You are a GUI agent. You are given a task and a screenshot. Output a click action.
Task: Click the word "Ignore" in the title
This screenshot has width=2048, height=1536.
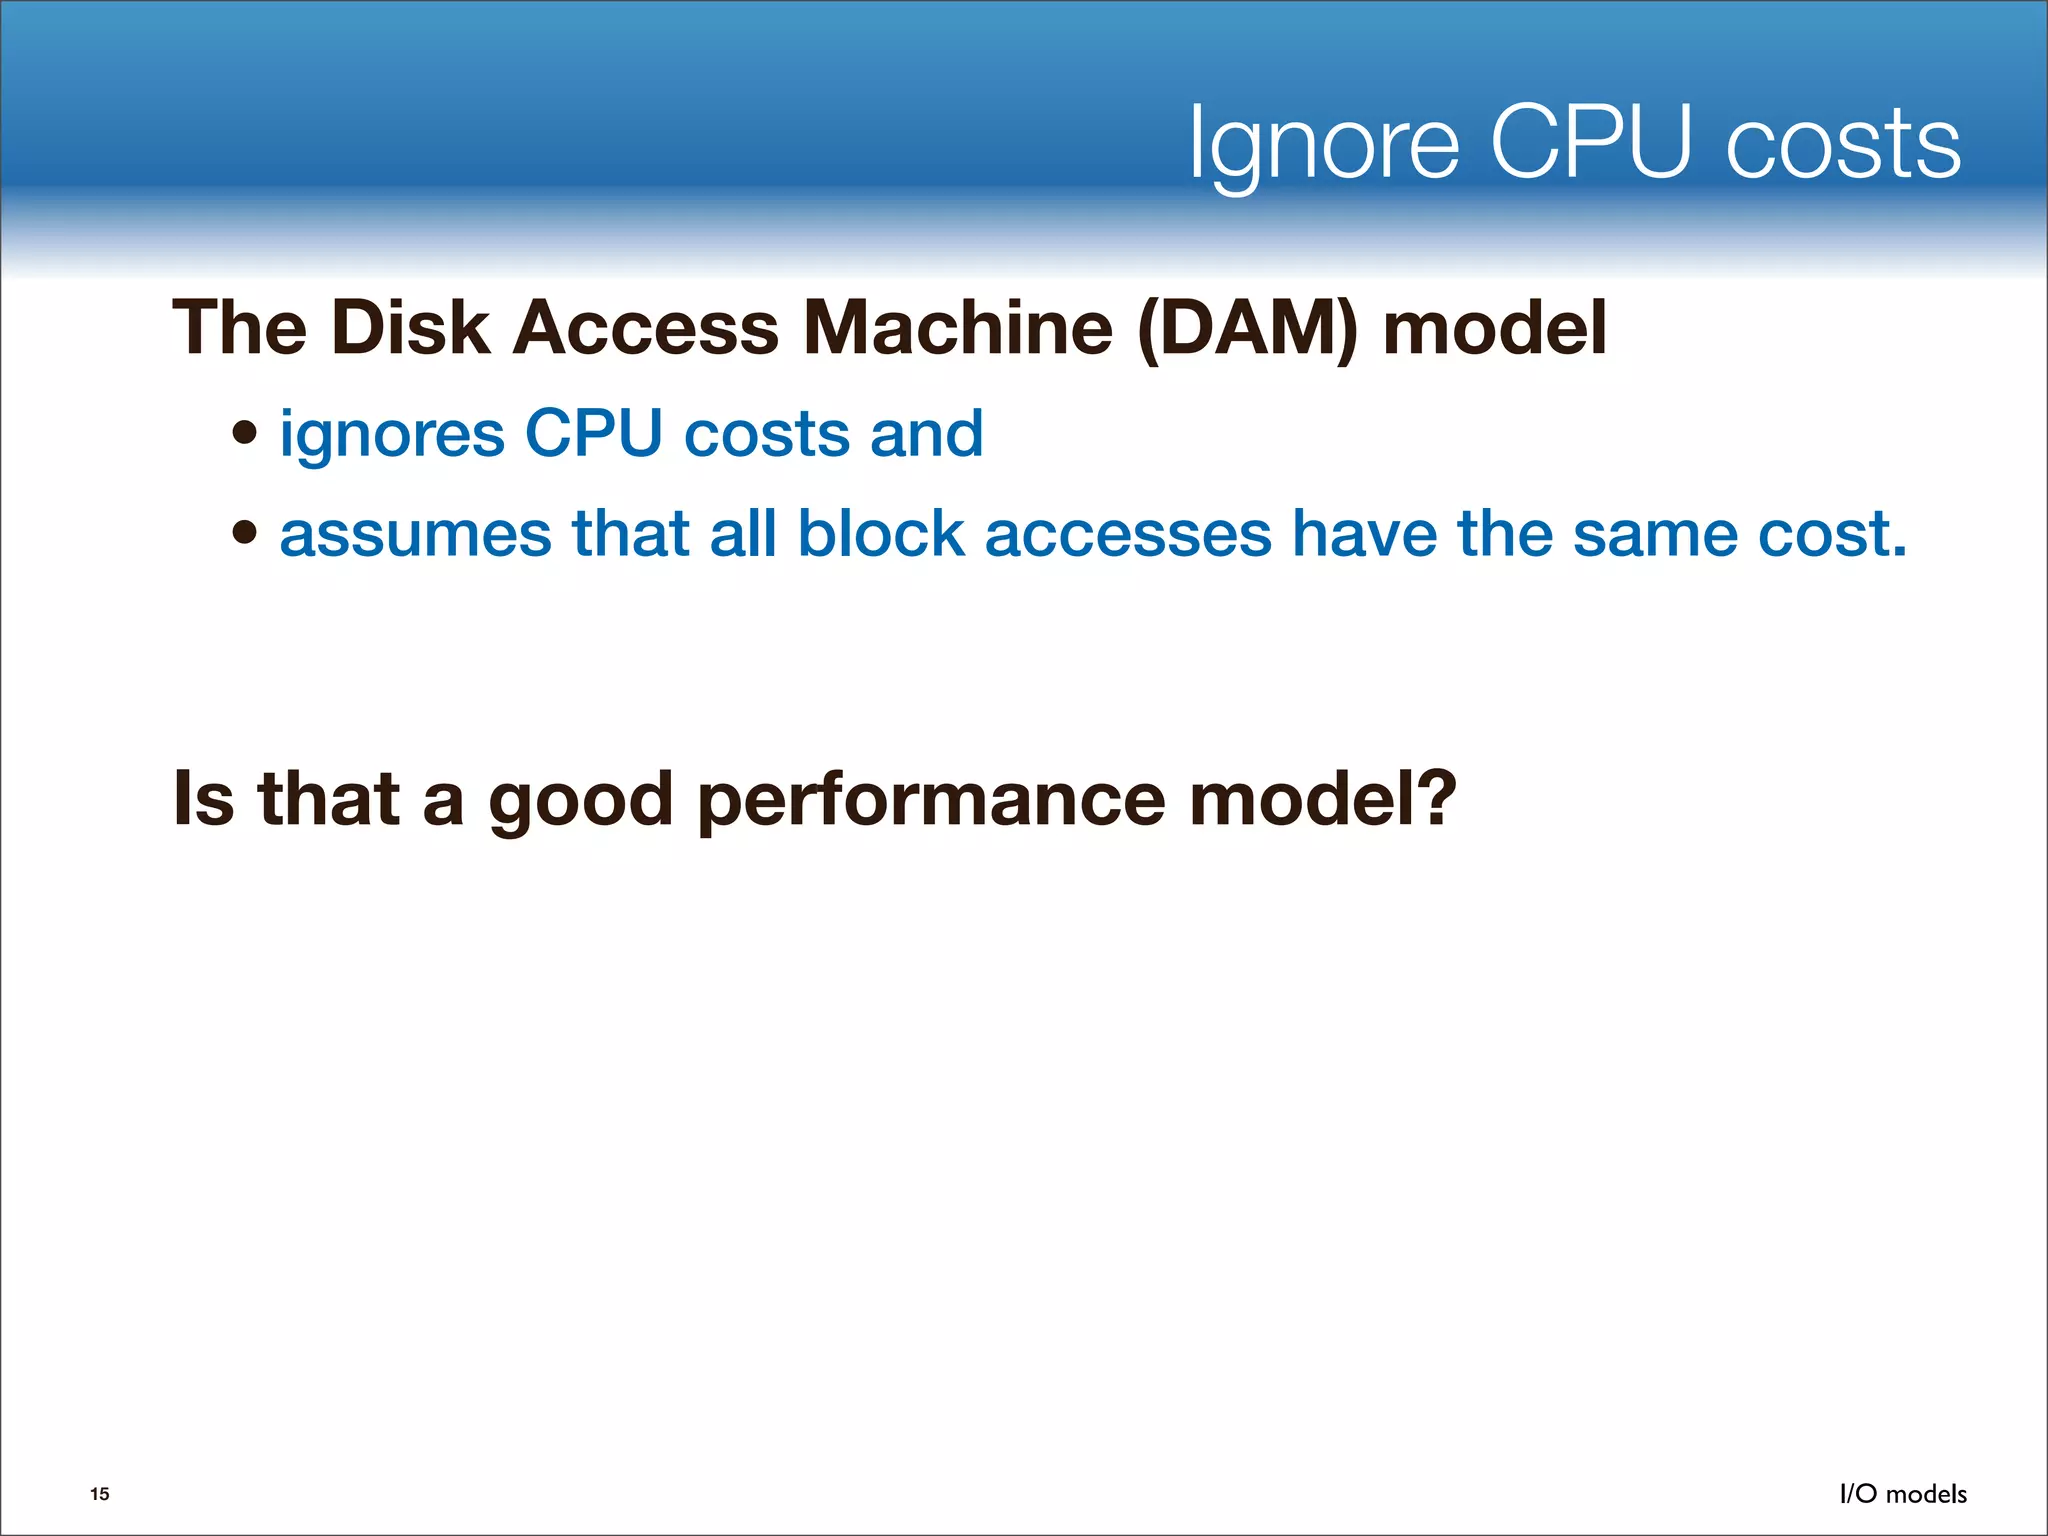(1324, 145)
